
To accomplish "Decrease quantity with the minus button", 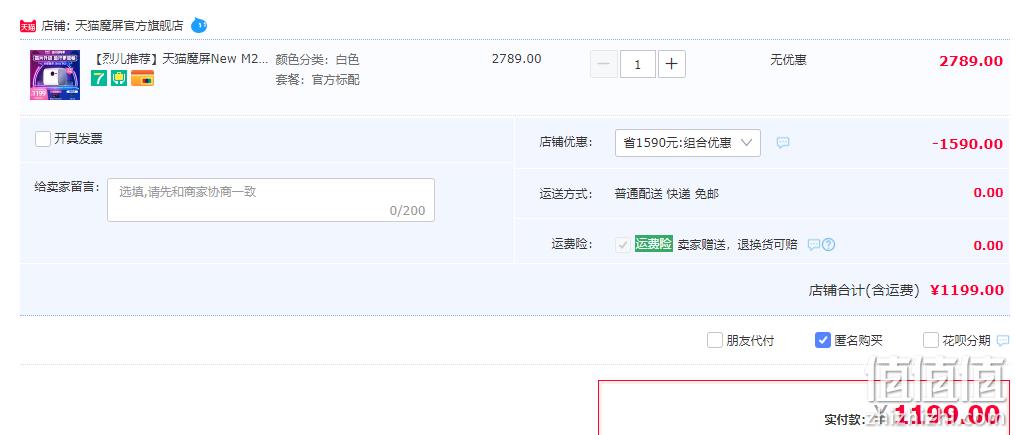I will [604, 64].
